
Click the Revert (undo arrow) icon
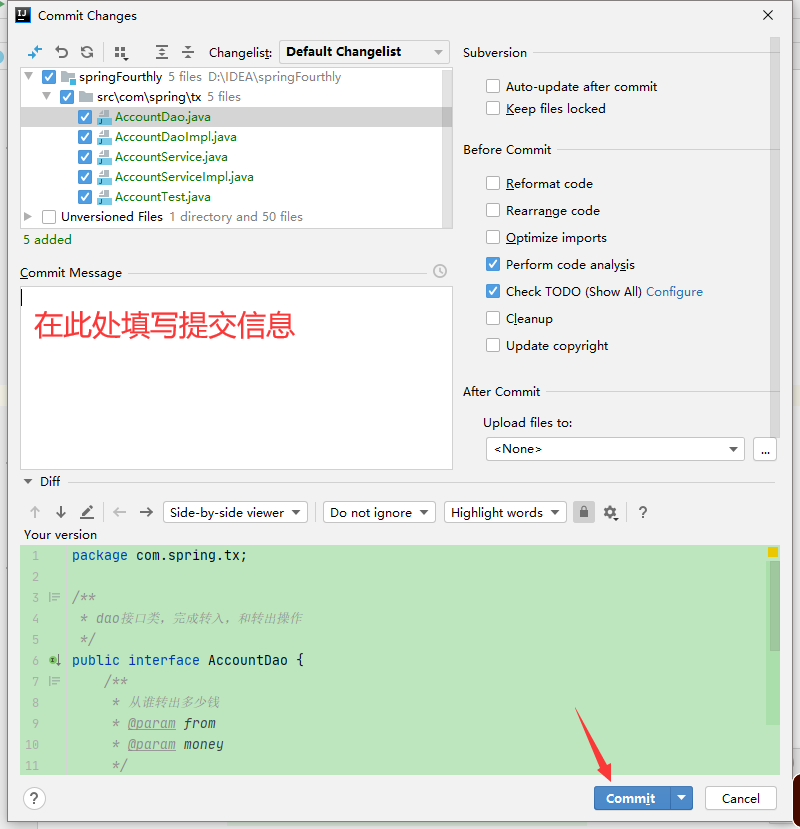[x=61, y=52]
